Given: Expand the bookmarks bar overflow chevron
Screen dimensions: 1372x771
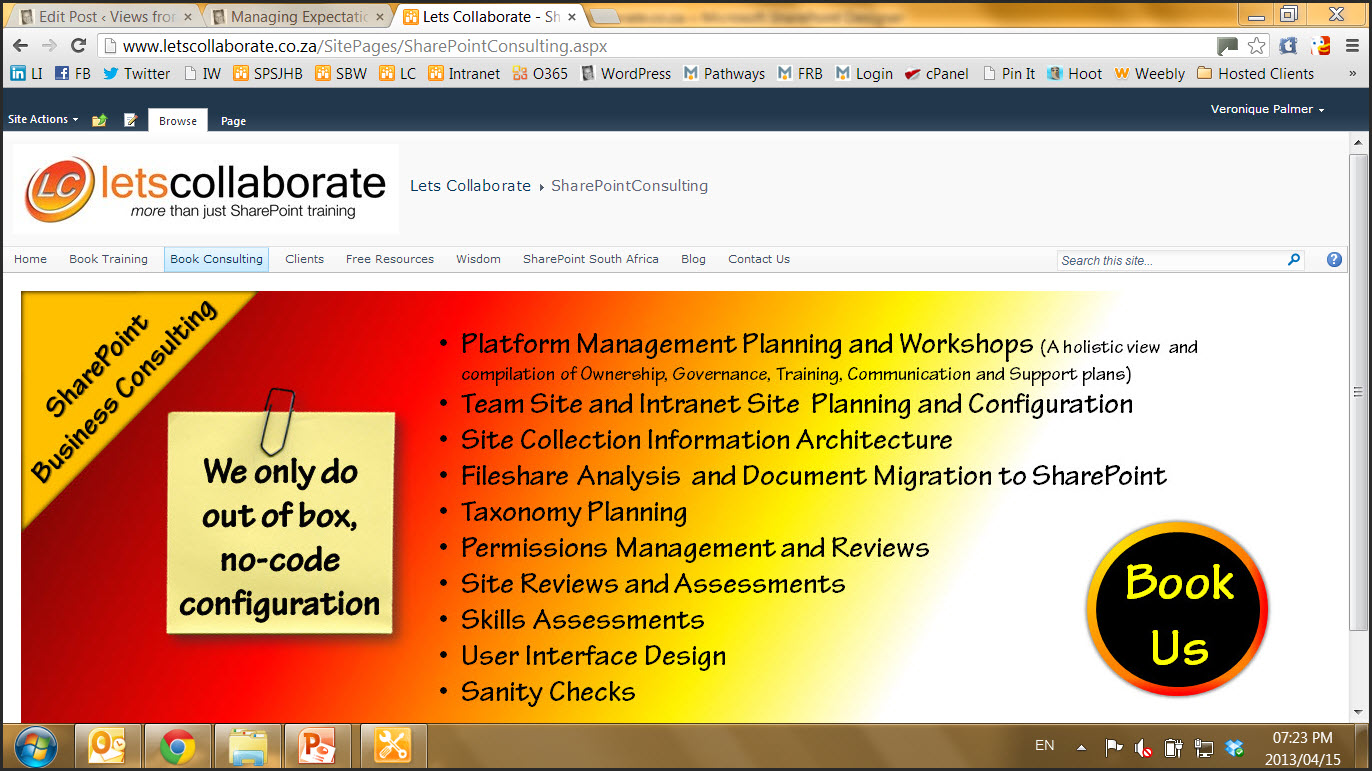Looking at the screenshot, I should pyautogui.click(x=1352, y=74).
